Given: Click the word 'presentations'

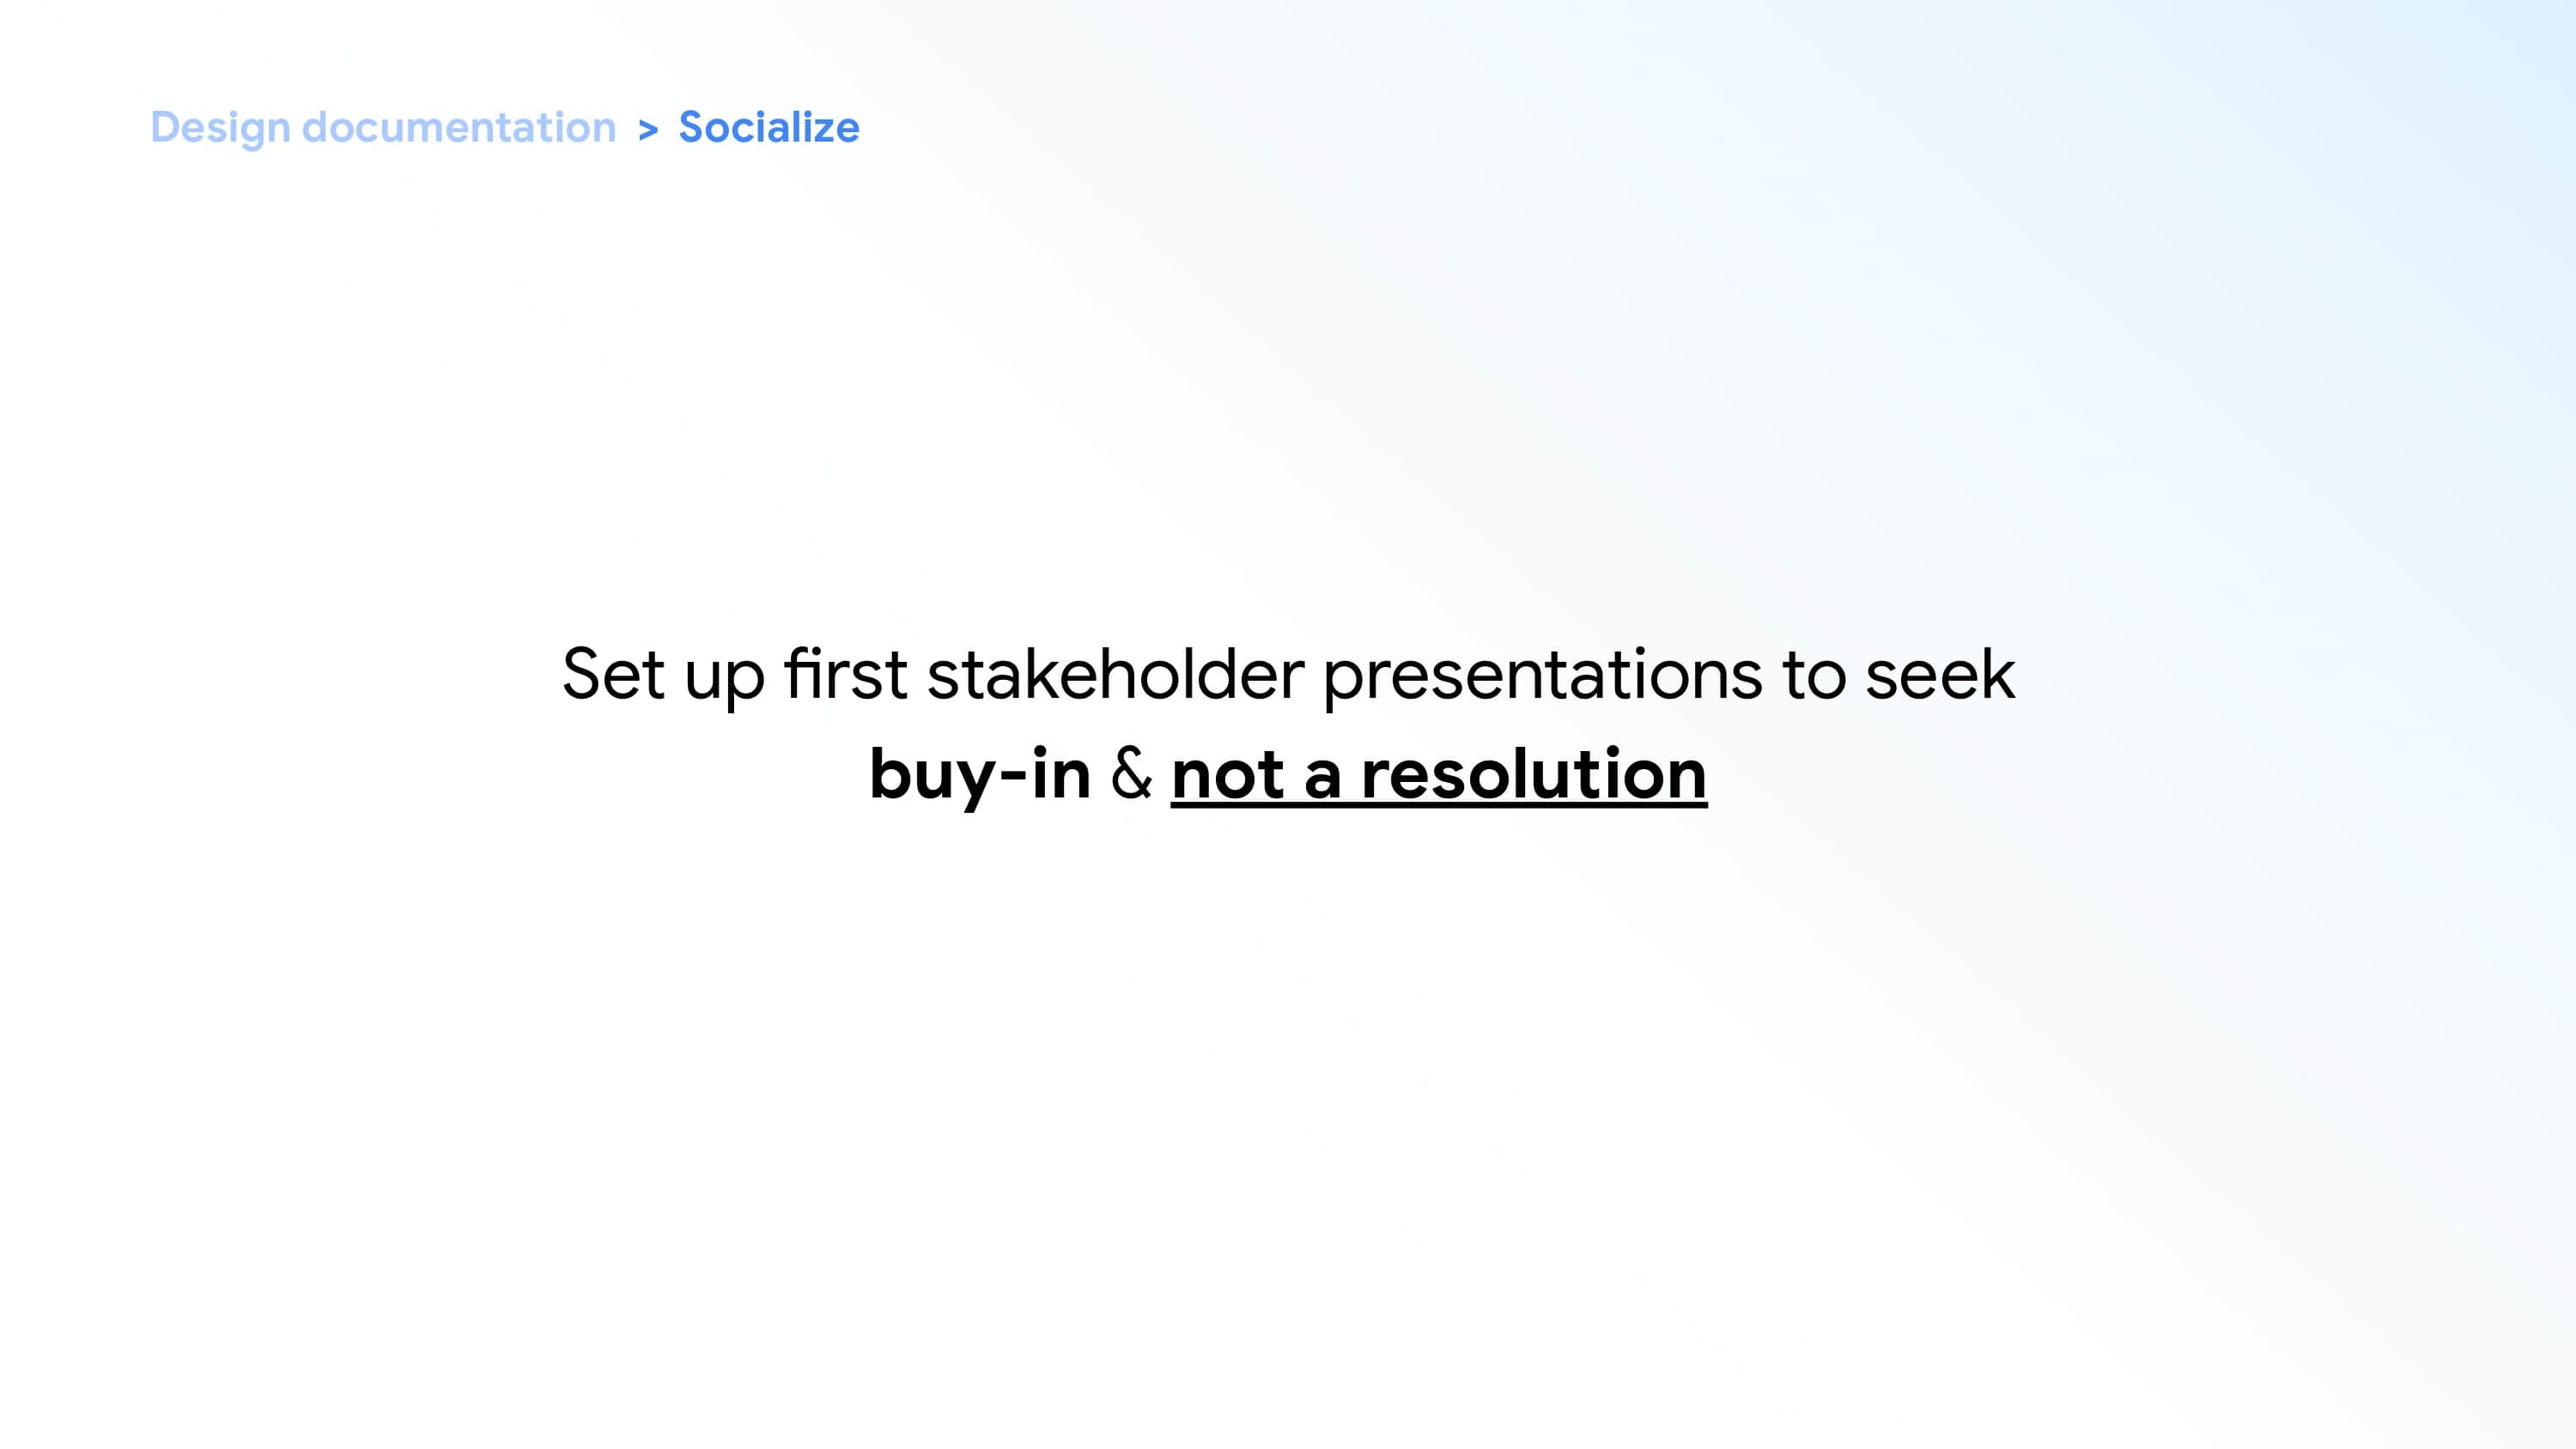Looking at the screenshot, I should click(x=1542, y=674).
